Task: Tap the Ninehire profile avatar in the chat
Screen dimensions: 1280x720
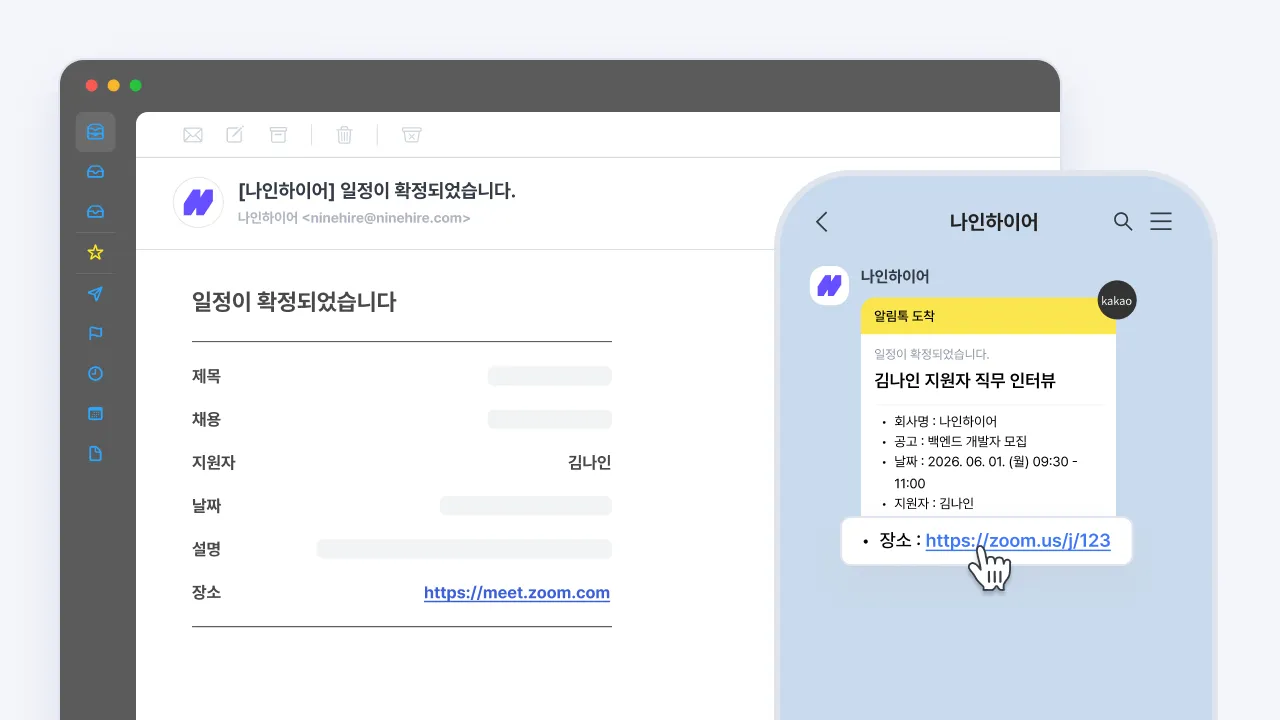Action: tap(829, 286)
